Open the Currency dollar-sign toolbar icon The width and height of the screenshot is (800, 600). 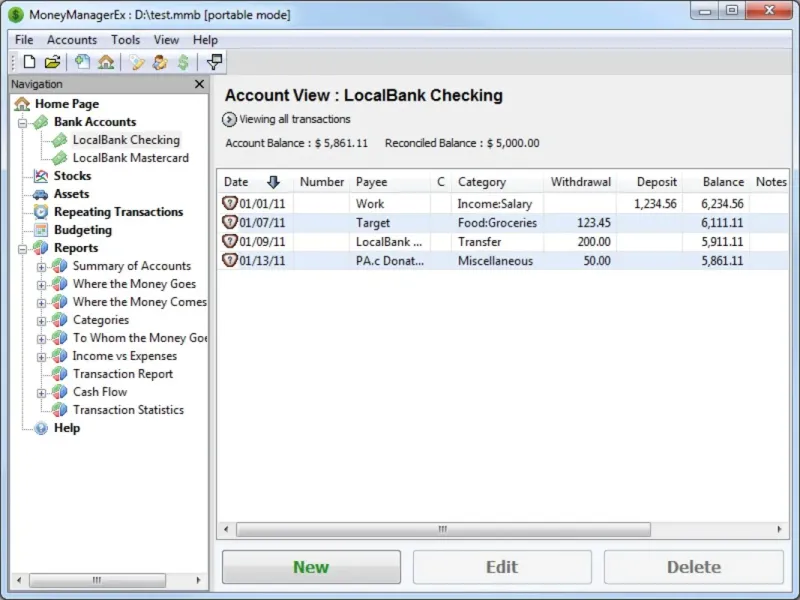point(183,62)
